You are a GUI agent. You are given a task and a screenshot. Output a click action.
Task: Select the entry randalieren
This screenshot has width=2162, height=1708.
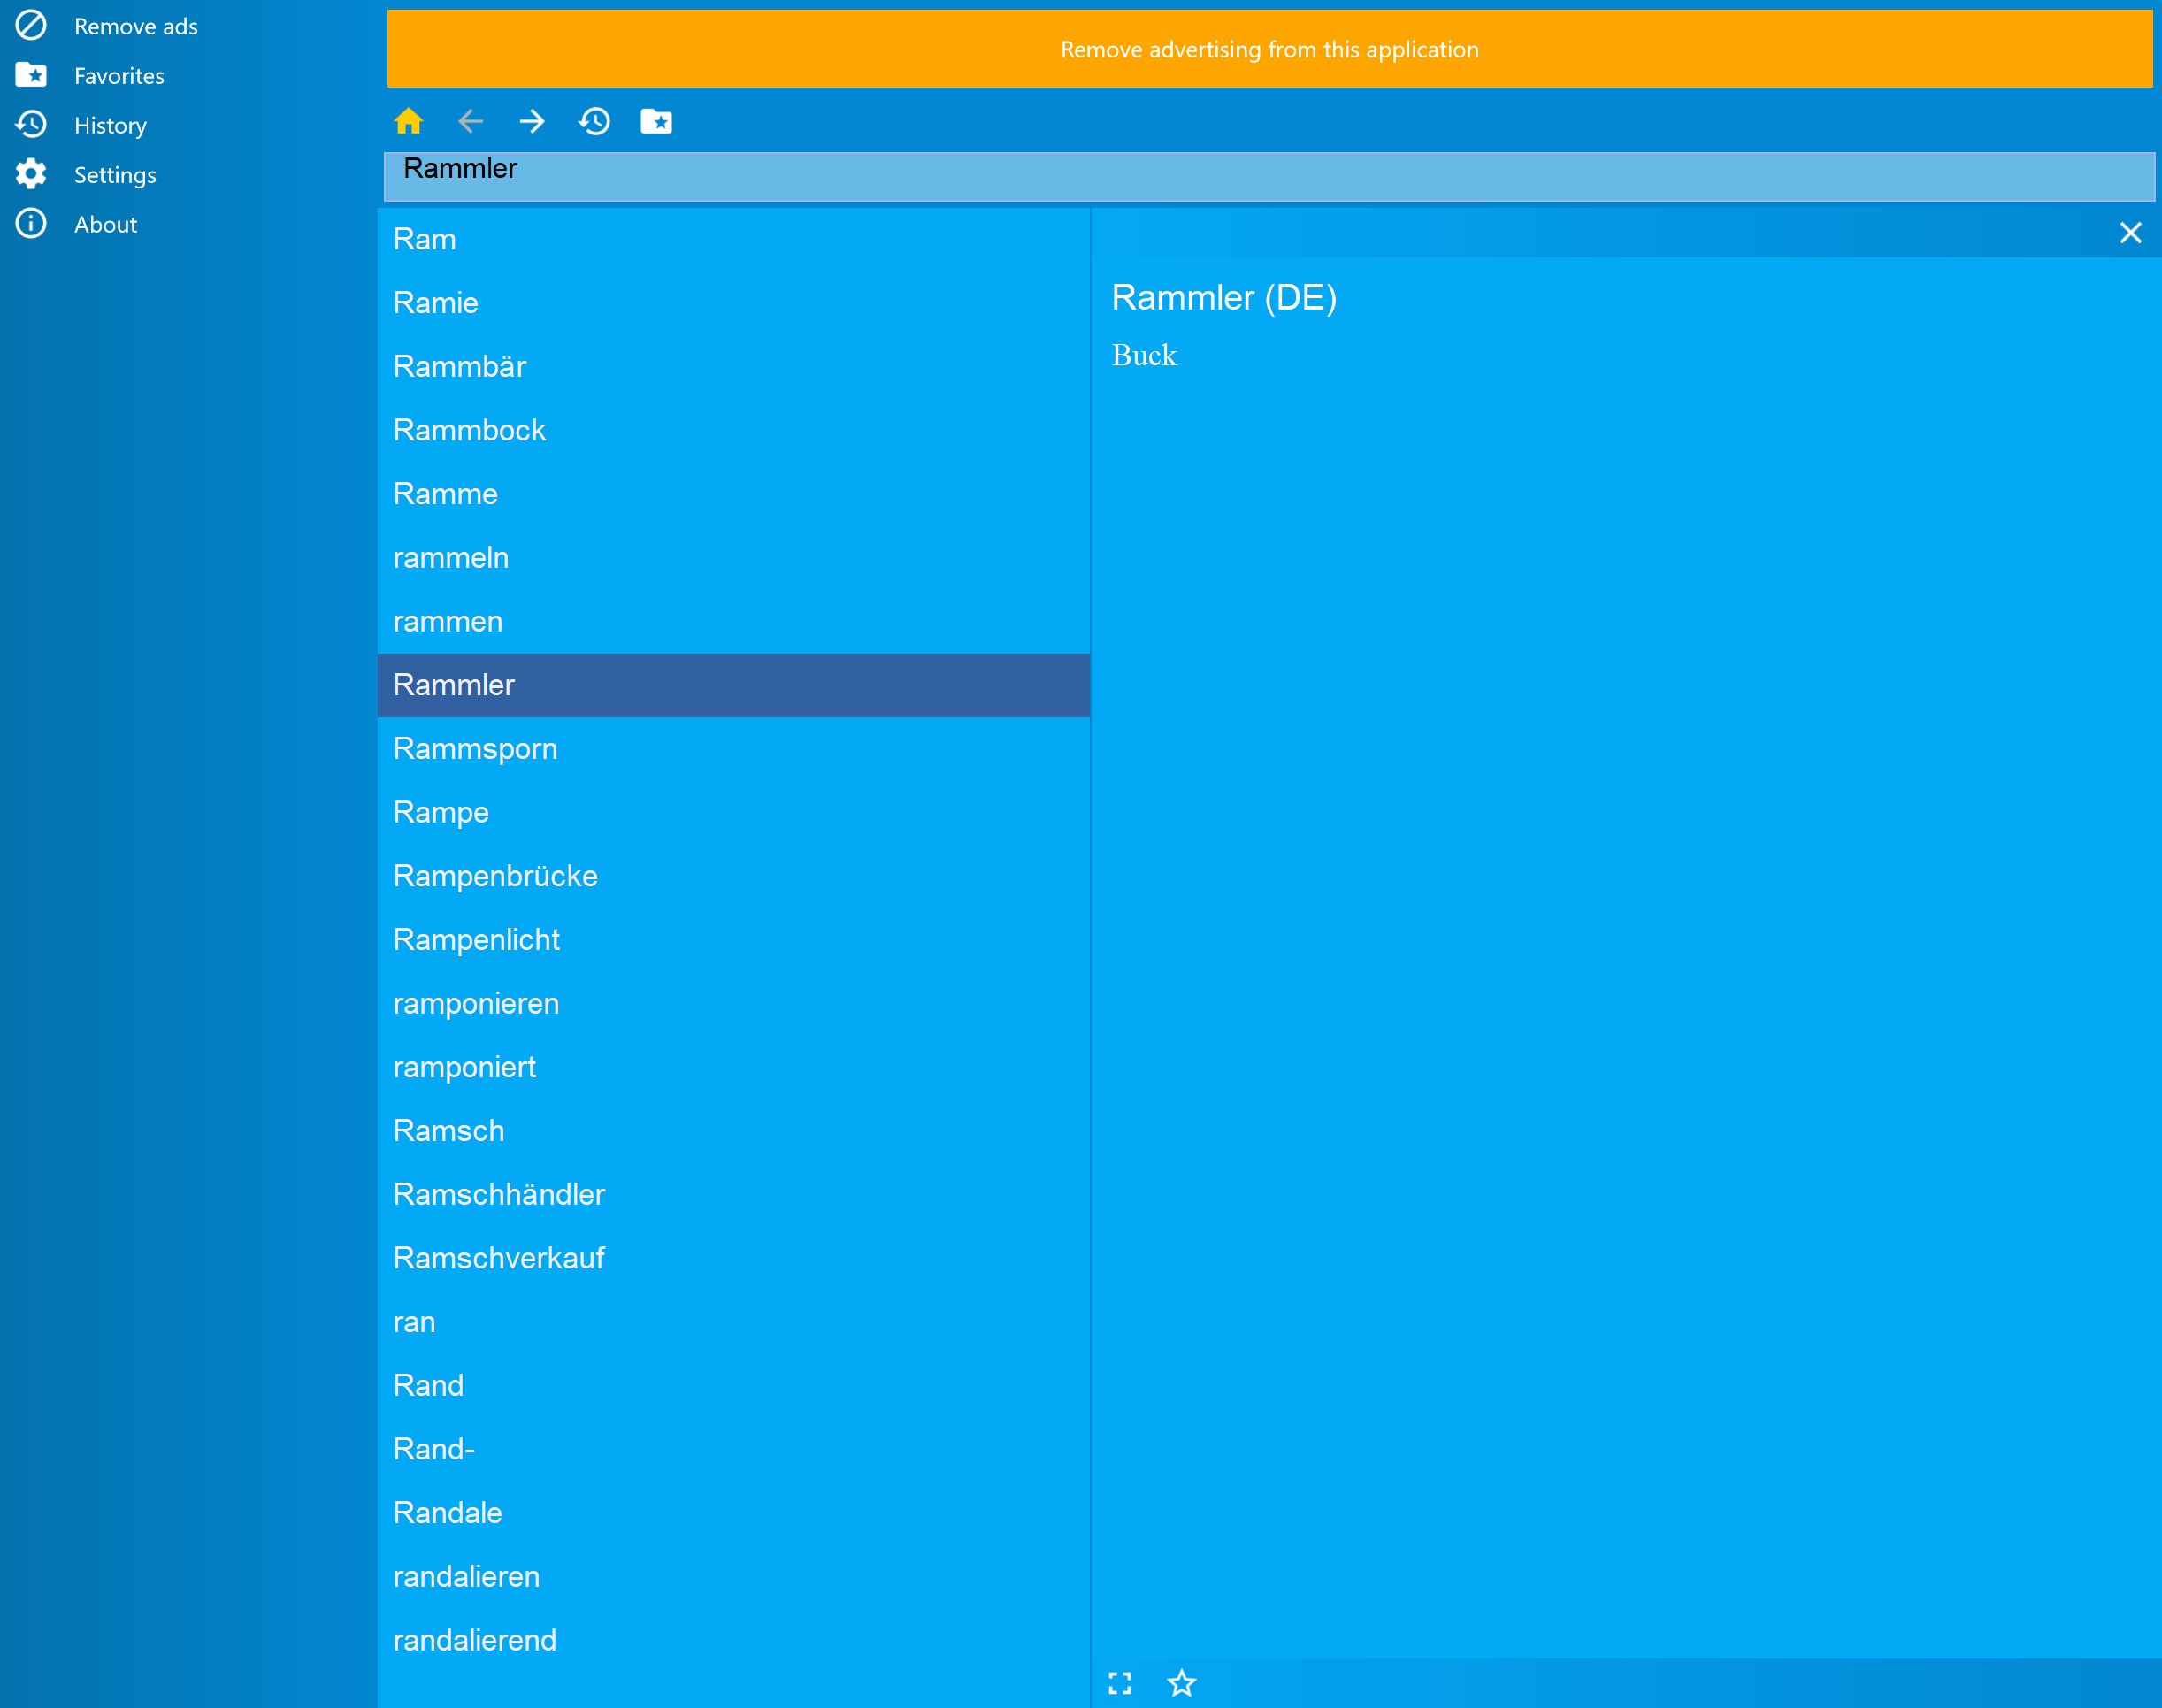466,1576
